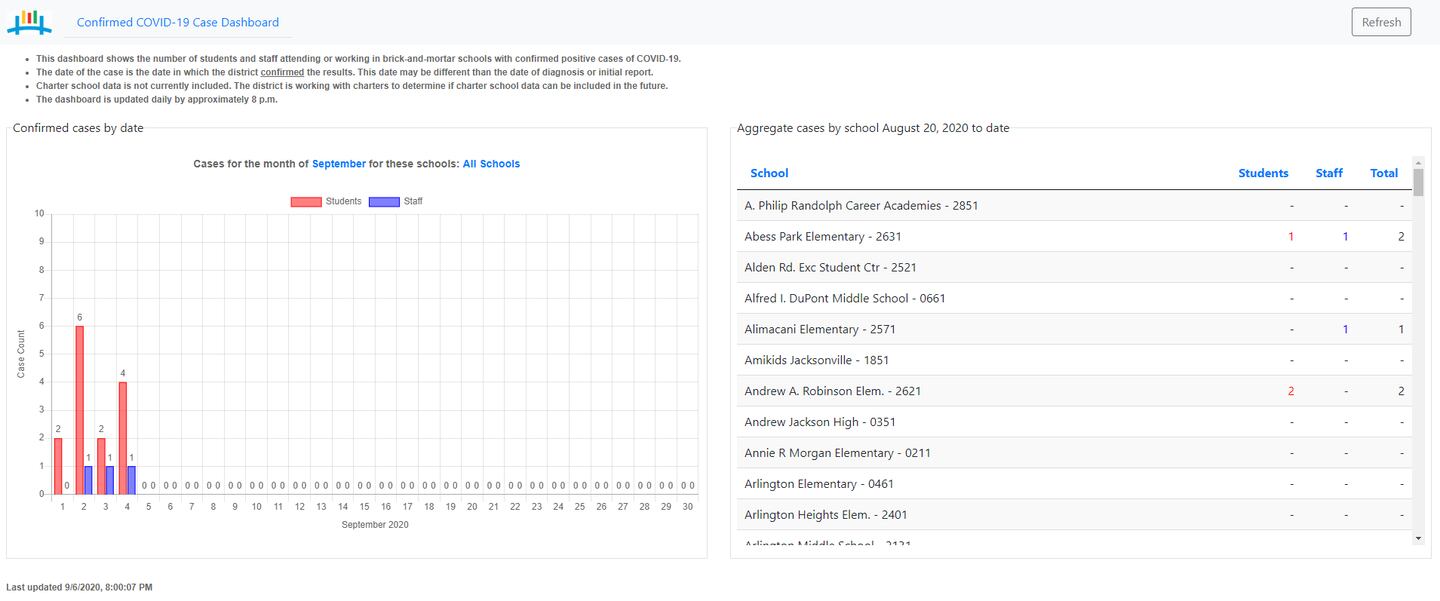Click the September 3 staff bar

pyautogui.click(x=110, y=480)
